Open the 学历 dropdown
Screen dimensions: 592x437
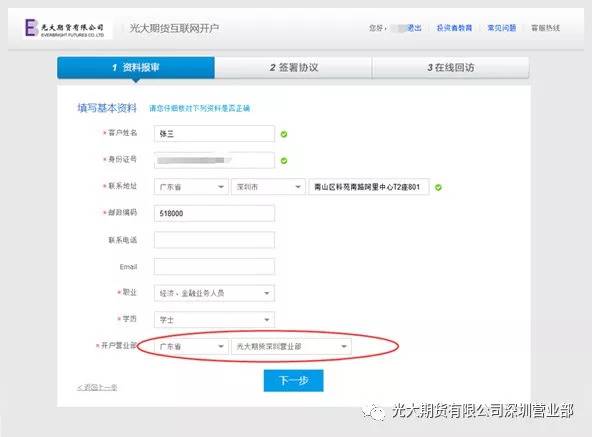(214, 320)
